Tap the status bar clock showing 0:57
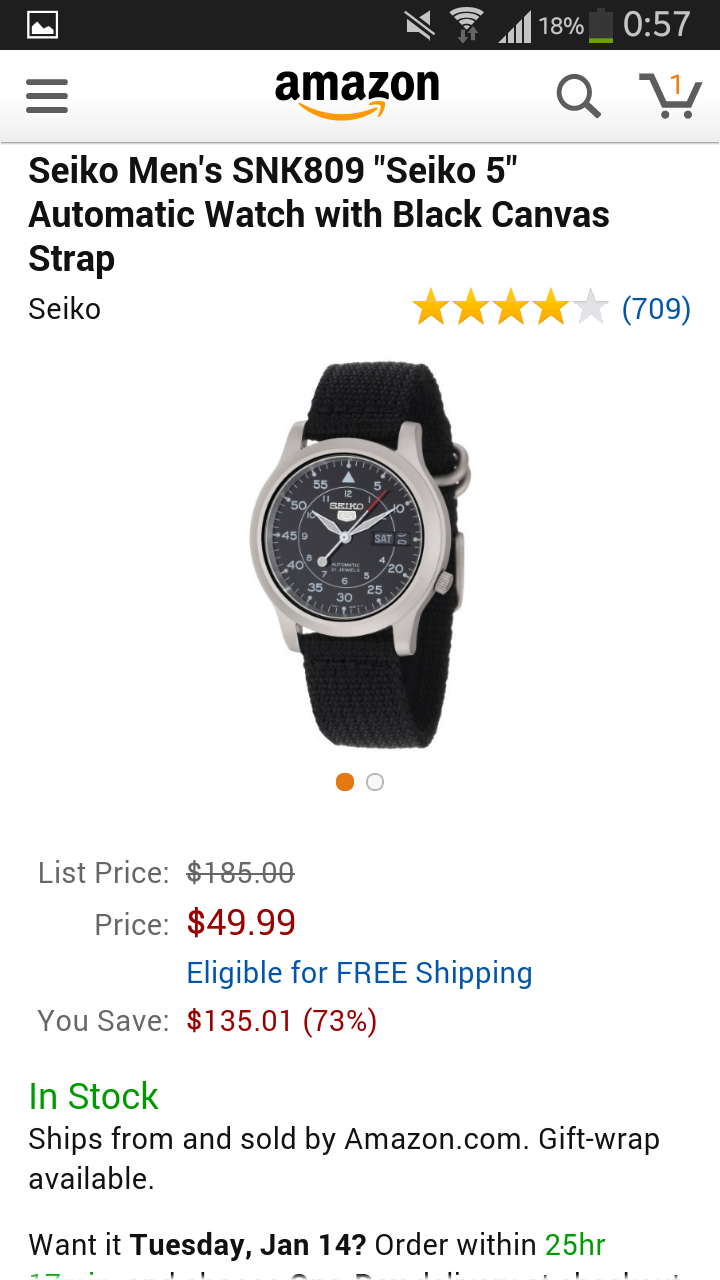This screenshot has height=1280, width=720. coord(657,25)
